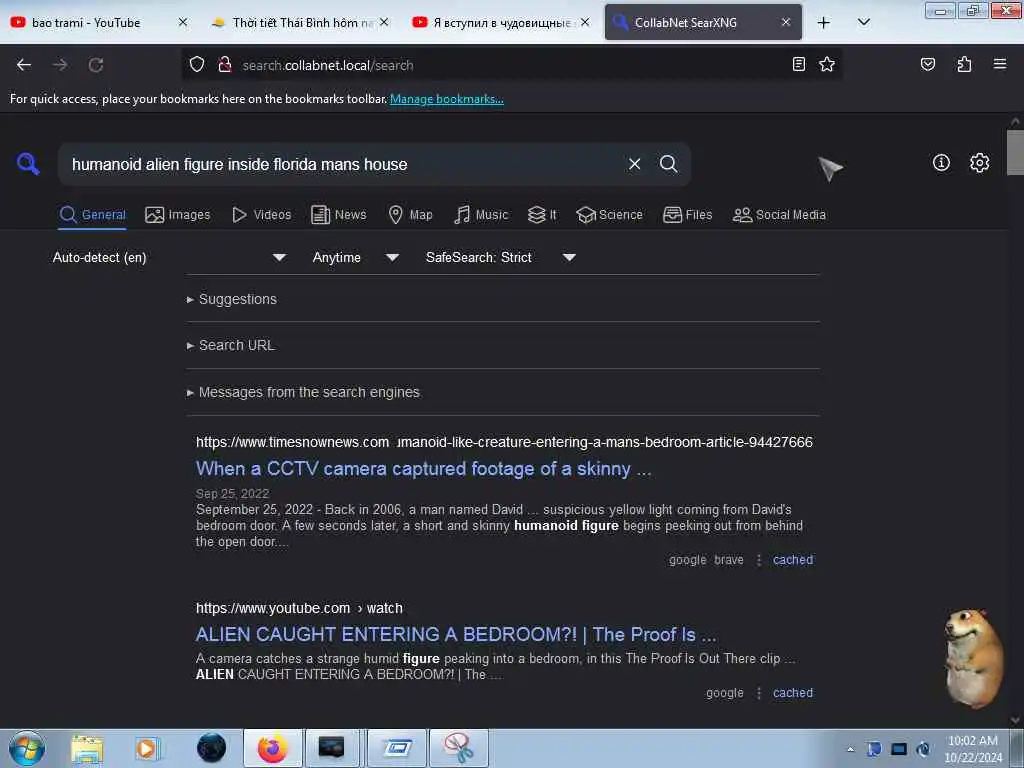
Task: Toggle reader view icon in address bar
Action: coord(798,64)
